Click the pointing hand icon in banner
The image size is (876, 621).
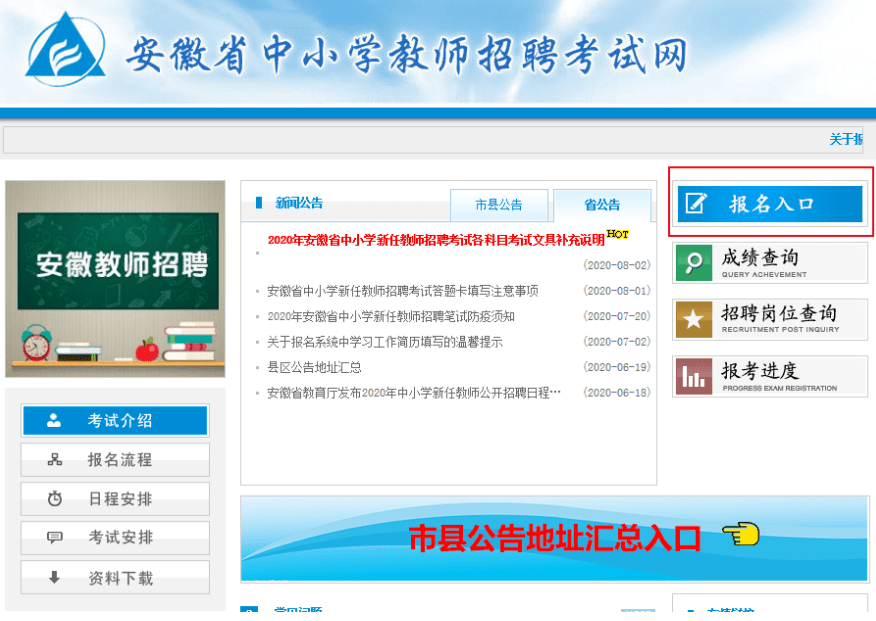coord(741,534)
